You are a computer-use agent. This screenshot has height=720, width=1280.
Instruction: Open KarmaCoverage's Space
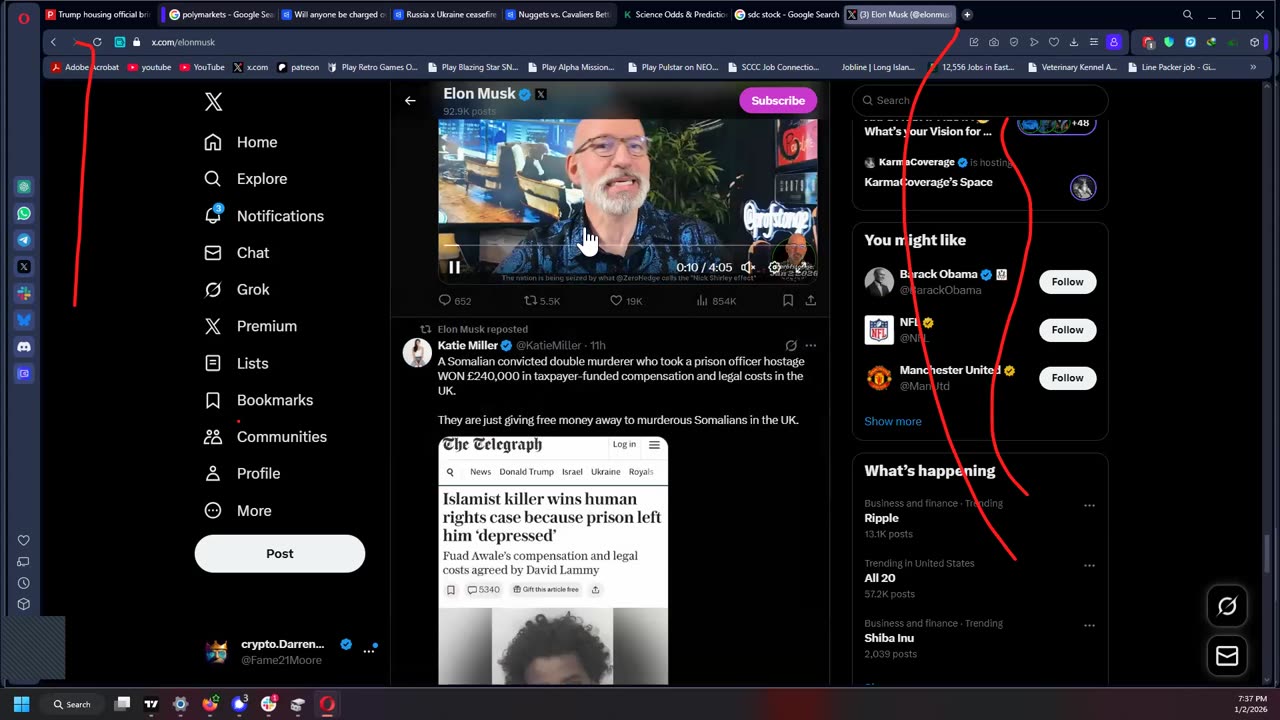tap(928, 182)
